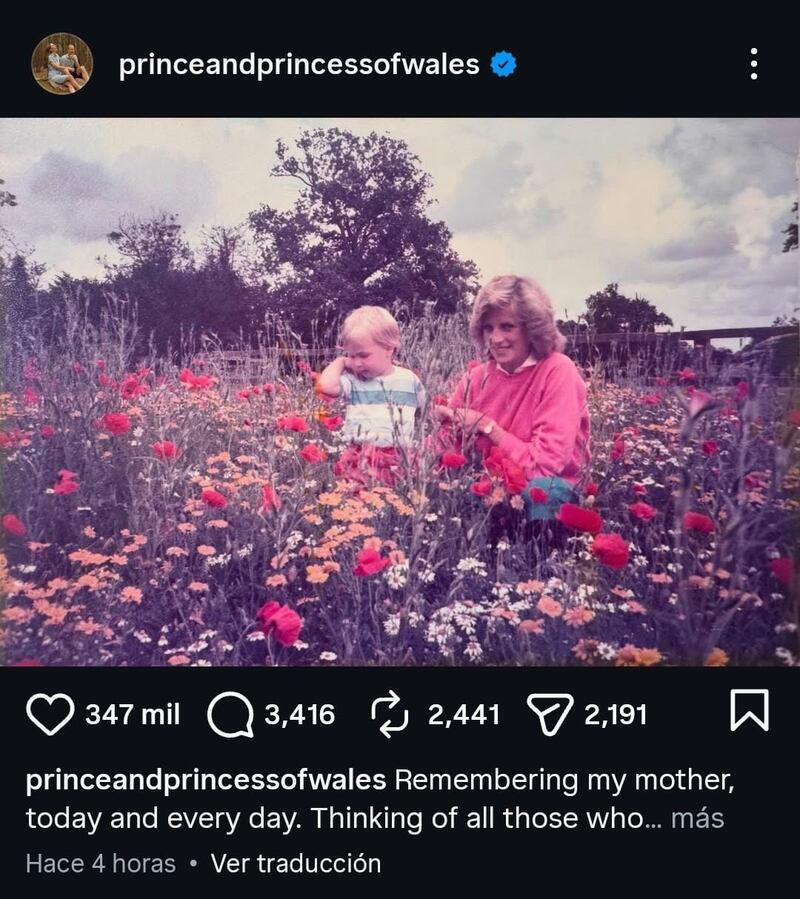Open the princeandprincessofwales profile picture
This screenshot has width=800, height=899.
[62, 64]
